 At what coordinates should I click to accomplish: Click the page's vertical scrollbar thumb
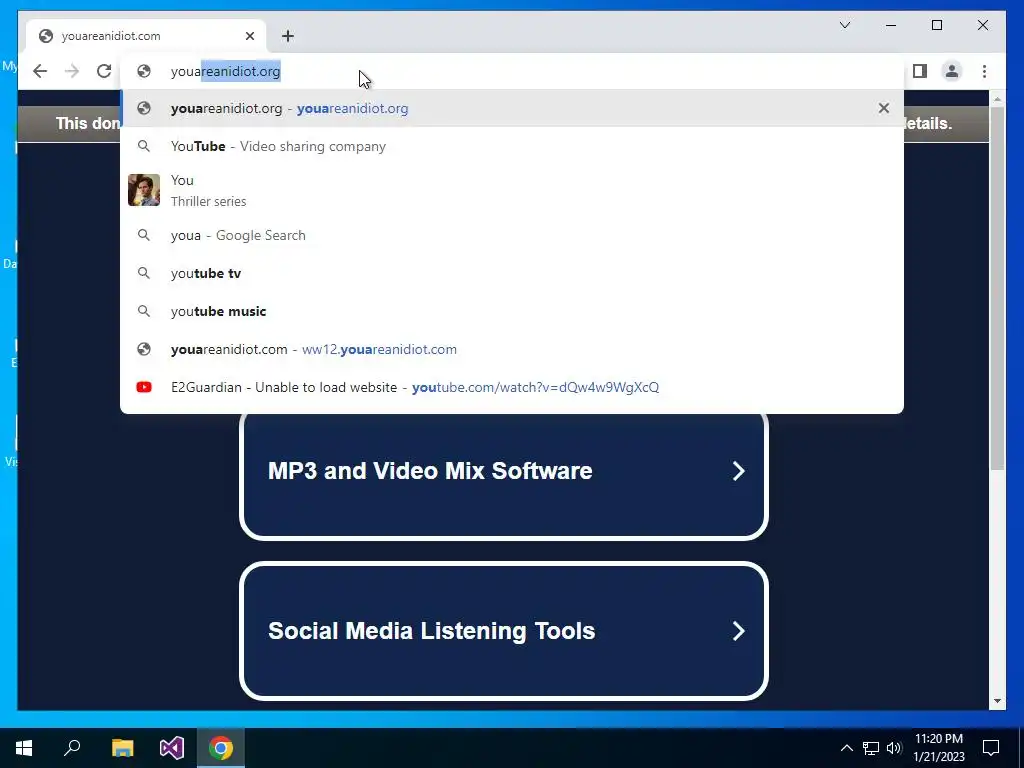pyautogui.click(x=997, y=287)
